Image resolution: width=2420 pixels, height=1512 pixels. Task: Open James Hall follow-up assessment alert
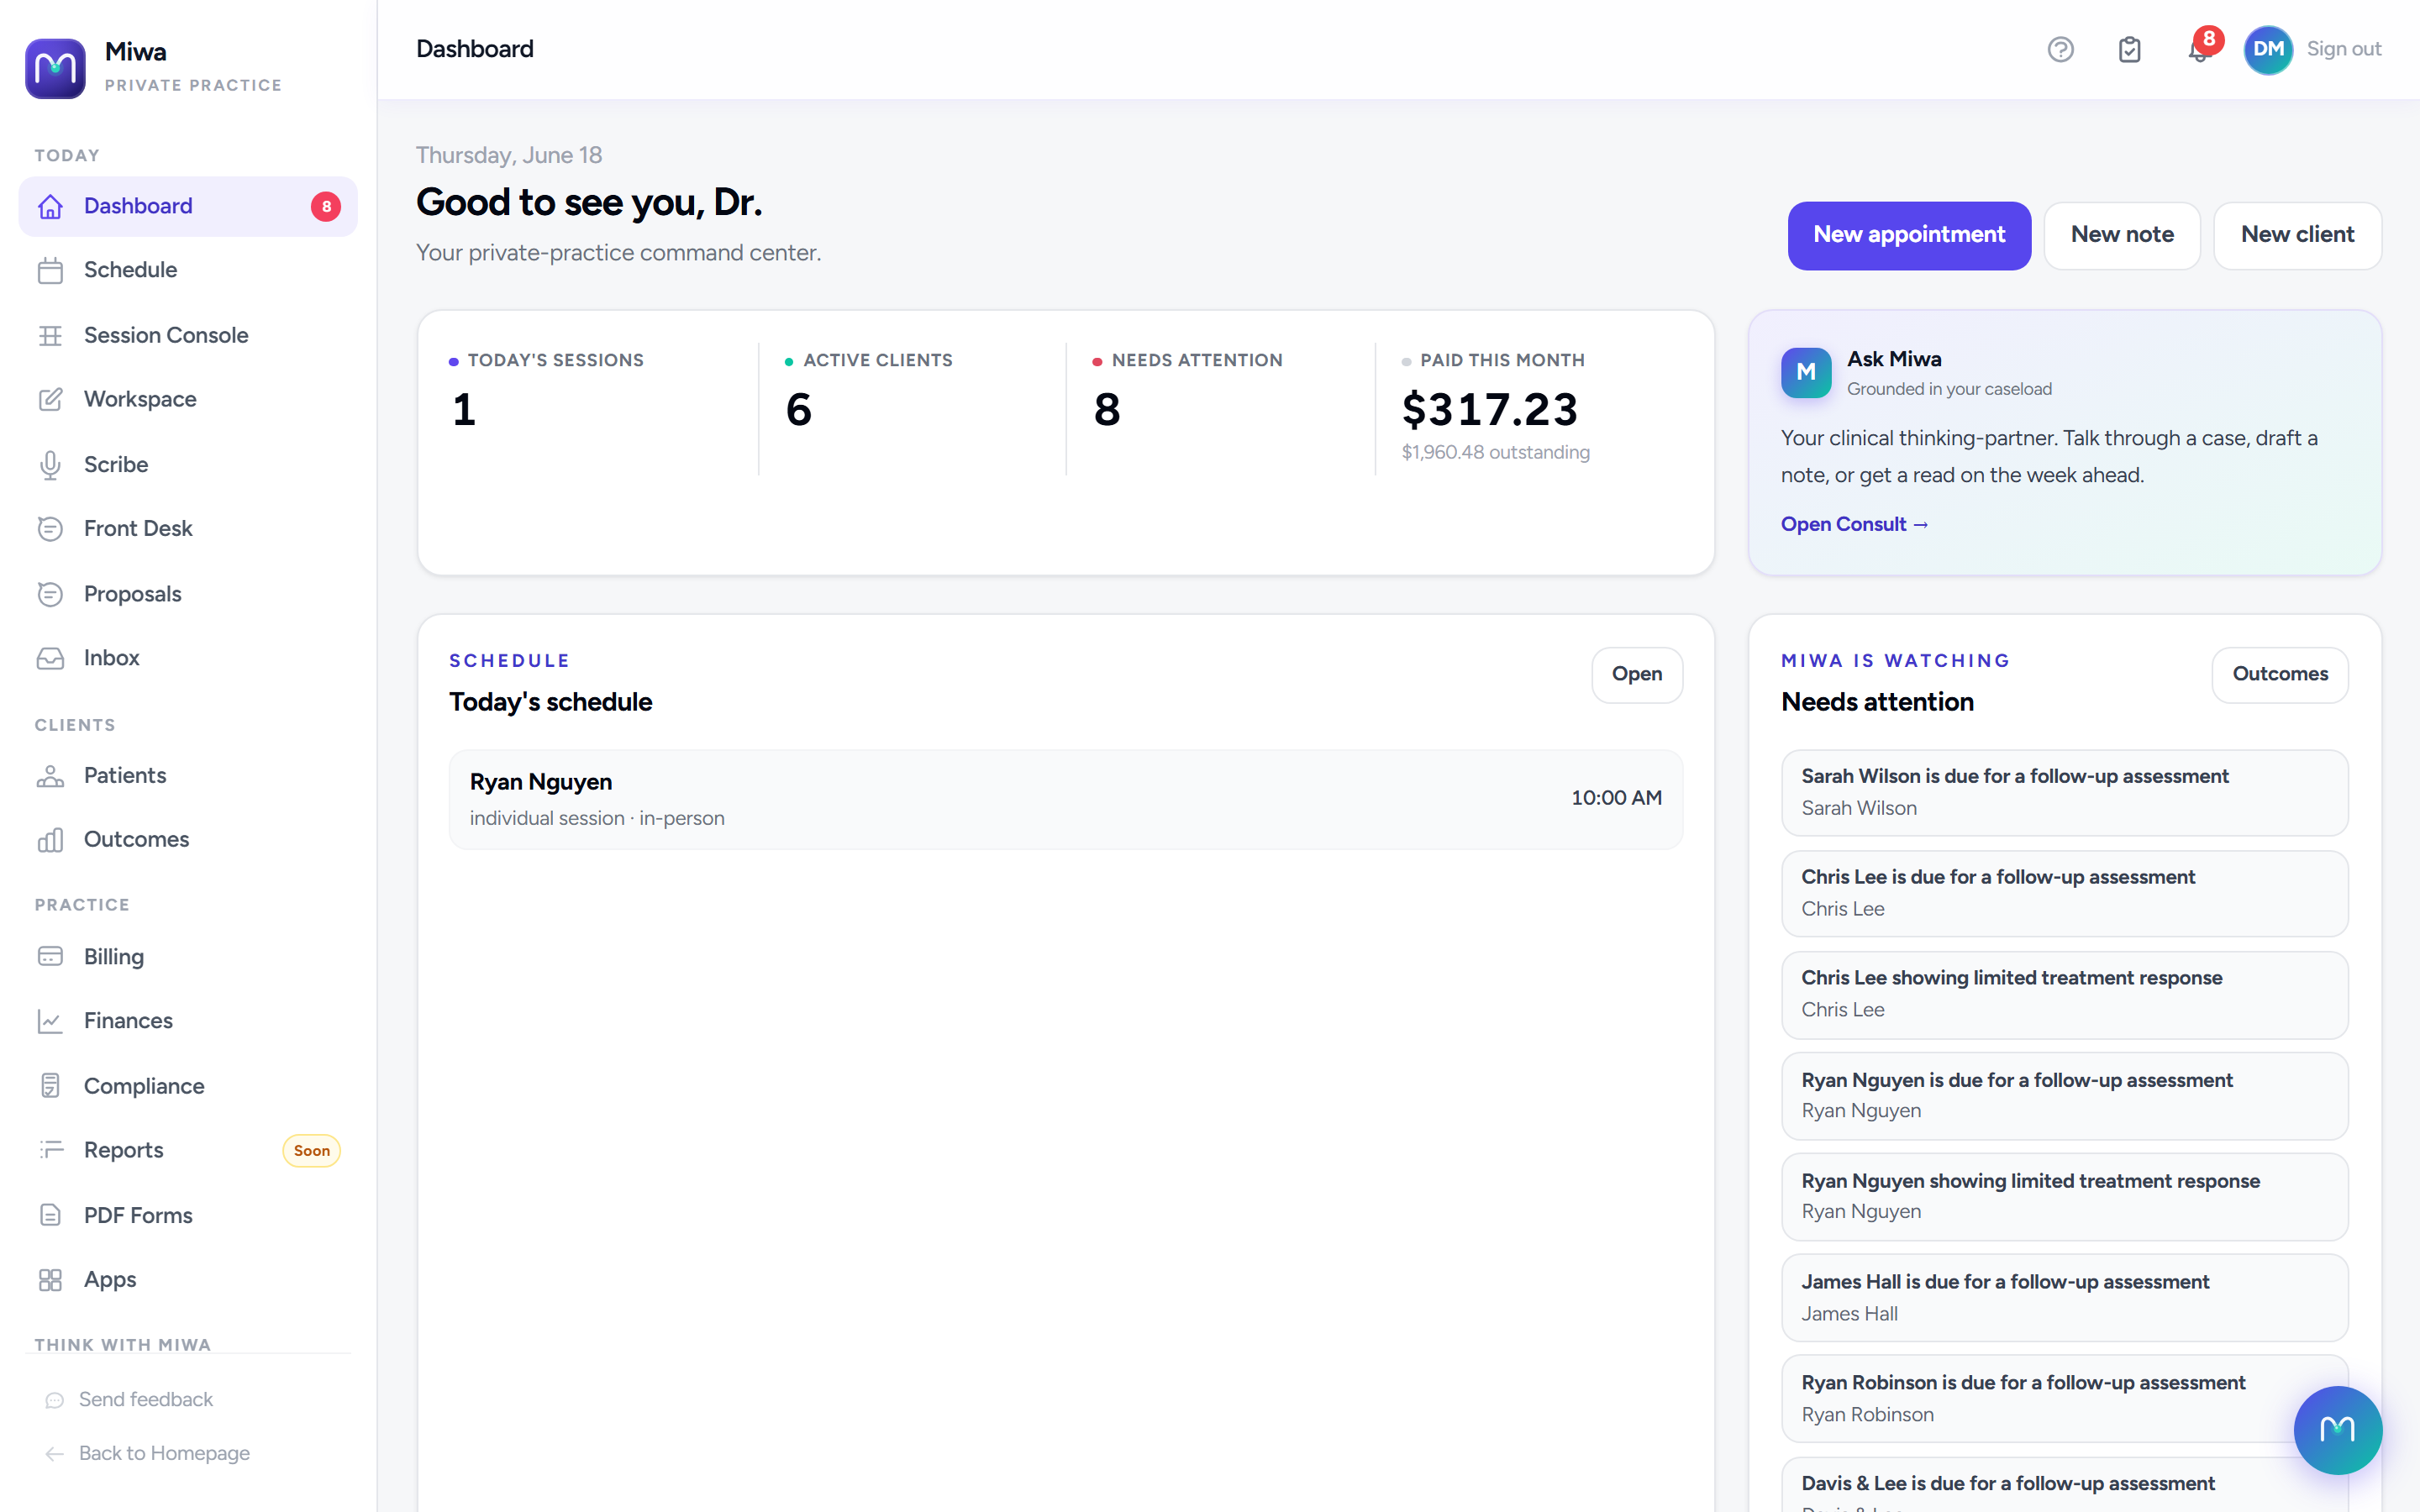tap(2064, 1298)
